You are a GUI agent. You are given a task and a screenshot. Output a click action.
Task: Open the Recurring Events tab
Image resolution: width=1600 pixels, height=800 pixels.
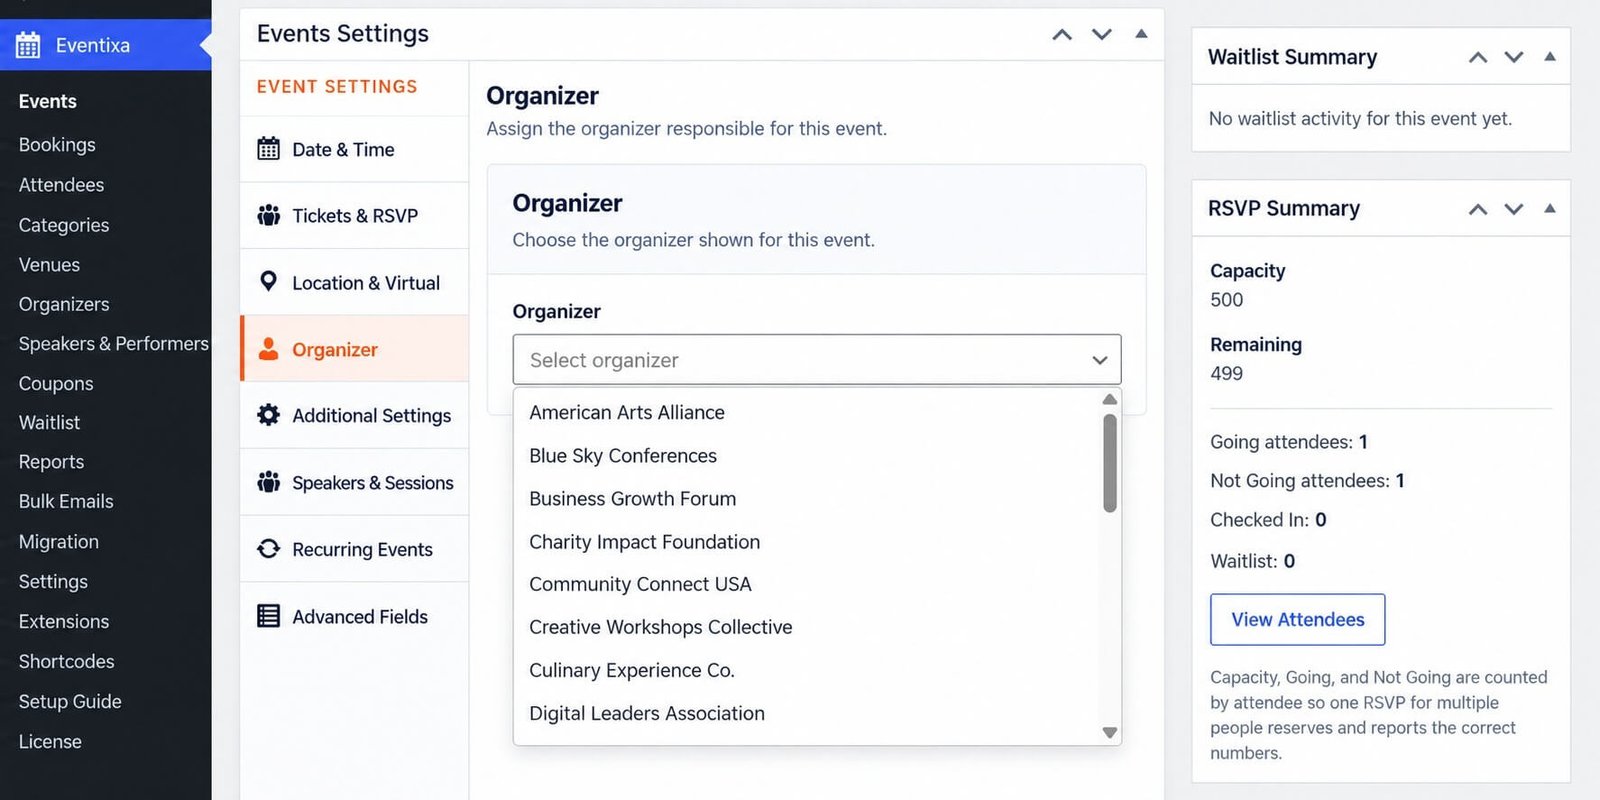[x=354, y=549]
